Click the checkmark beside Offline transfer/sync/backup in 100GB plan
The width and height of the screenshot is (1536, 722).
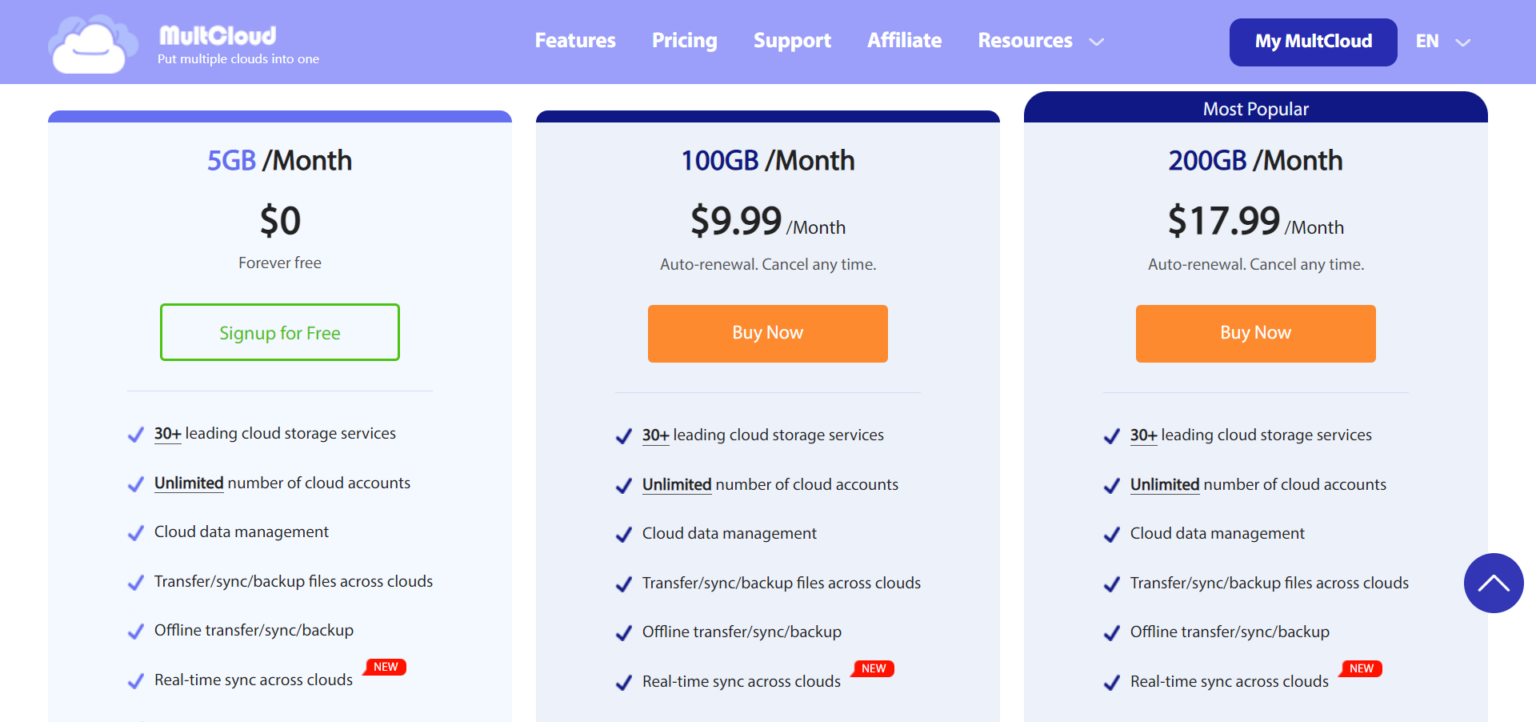click(x=623, y=631)
